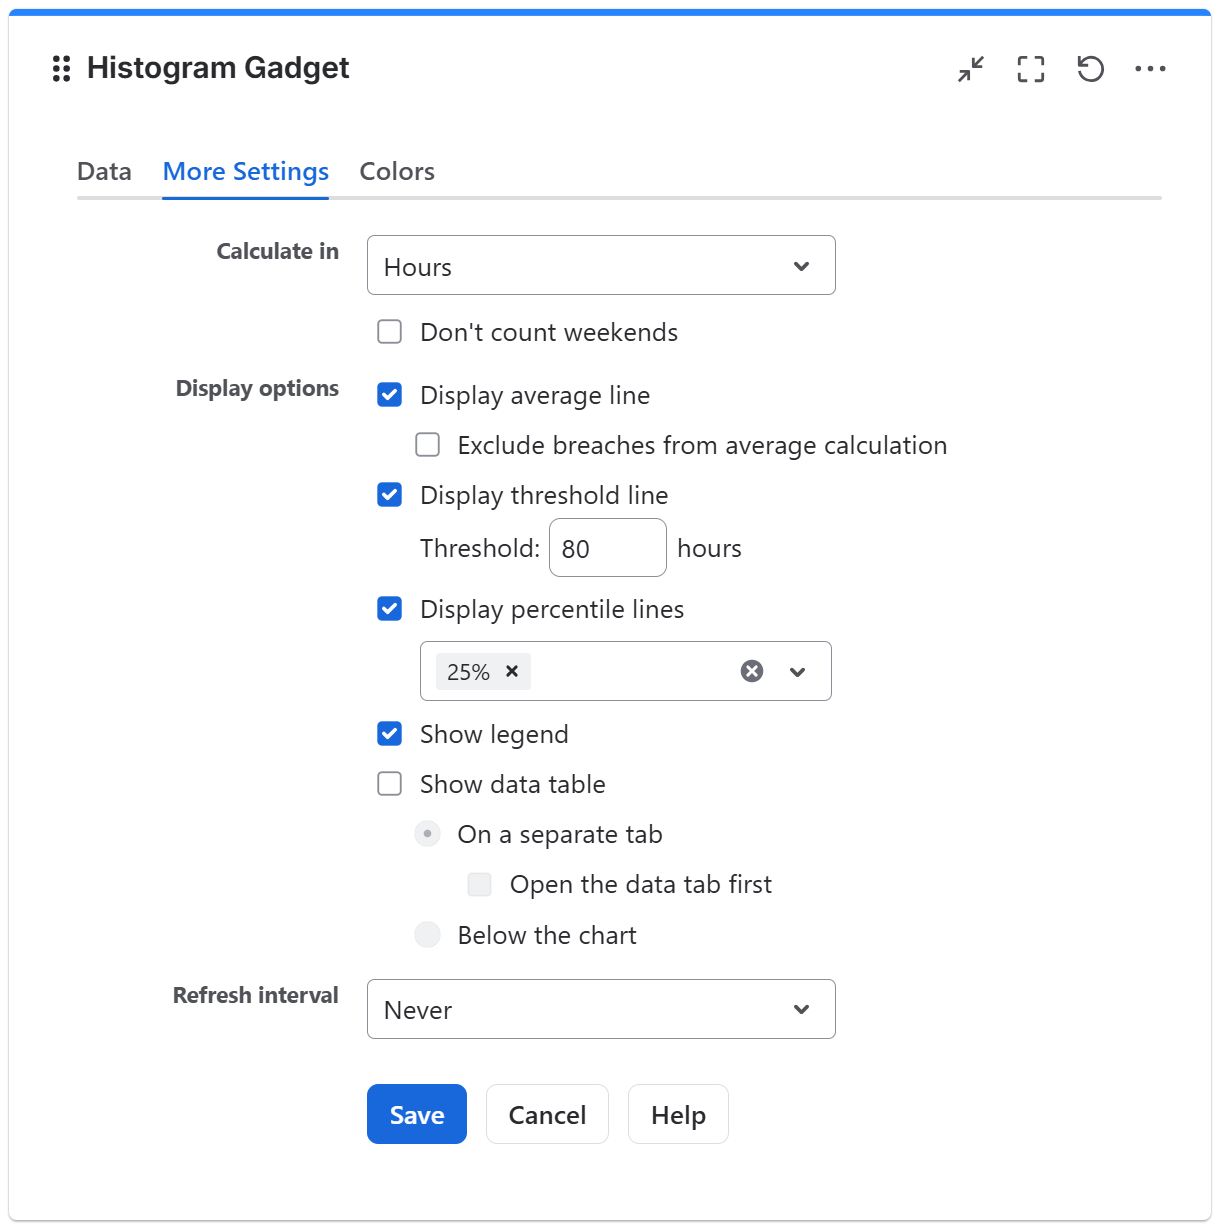Click the drag handle beside Histogram Gadget

61,68
